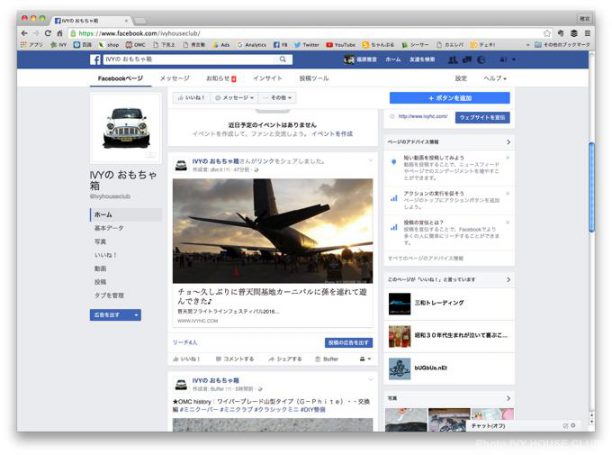Click the ＋ボタンを追加 button
Screen dimensions: 612x455
(x=449, y=98)
